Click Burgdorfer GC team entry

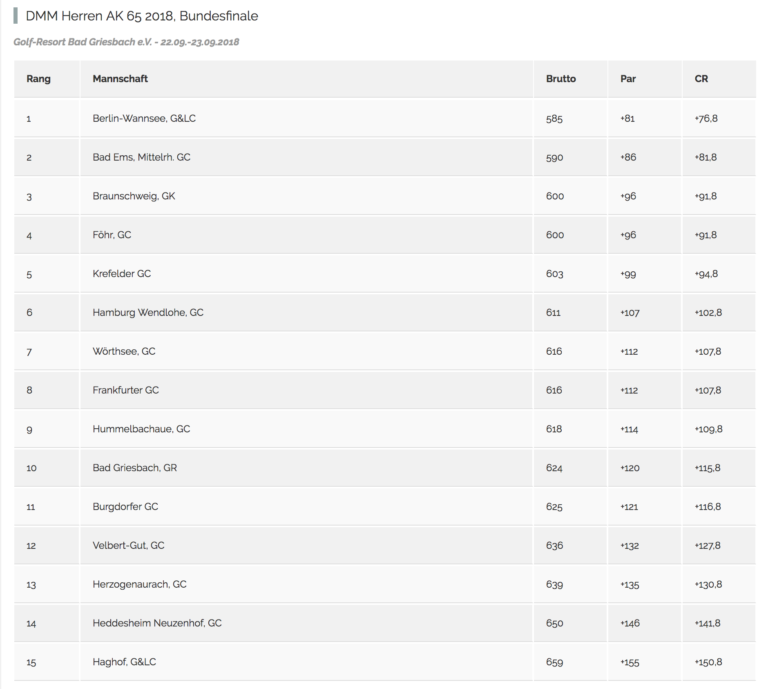point(125,507)
